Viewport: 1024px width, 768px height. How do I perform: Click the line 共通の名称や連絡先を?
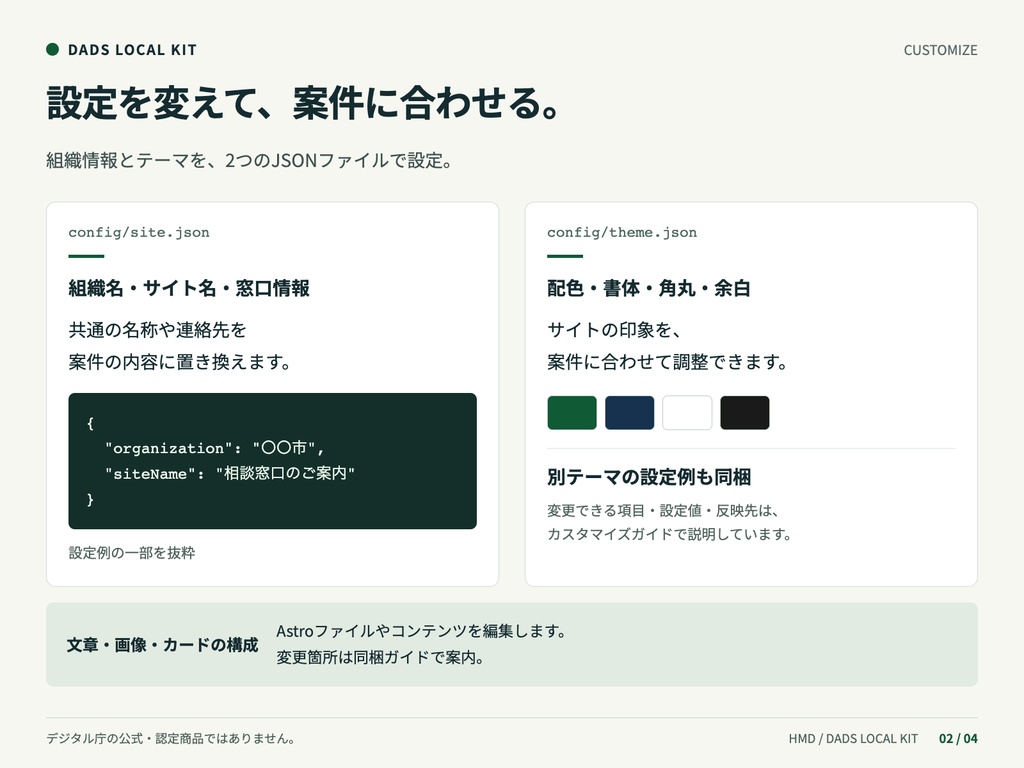(157, 330)
